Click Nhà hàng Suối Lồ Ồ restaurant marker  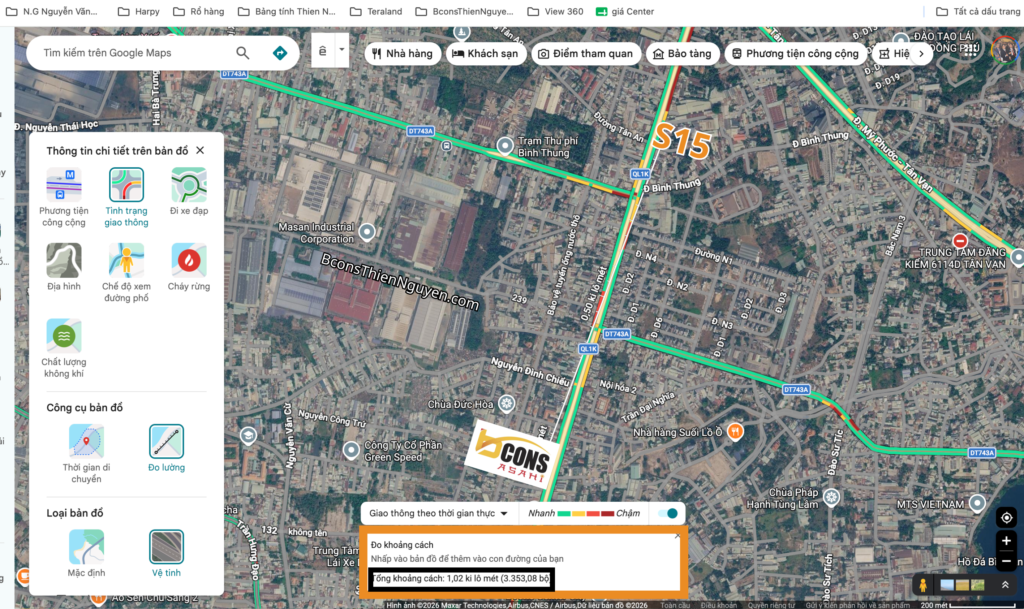coord(735,431)
